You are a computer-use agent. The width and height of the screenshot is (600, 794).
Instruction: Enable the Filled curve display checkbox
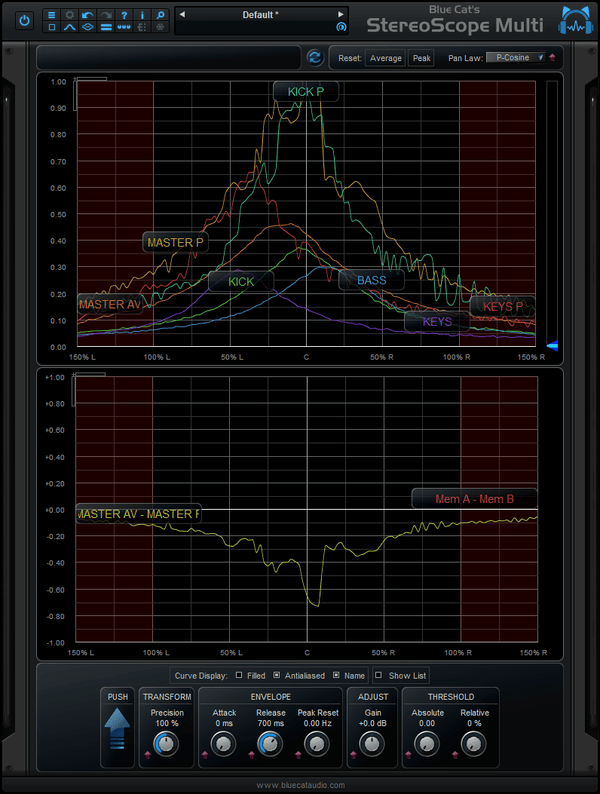[239, 676]
